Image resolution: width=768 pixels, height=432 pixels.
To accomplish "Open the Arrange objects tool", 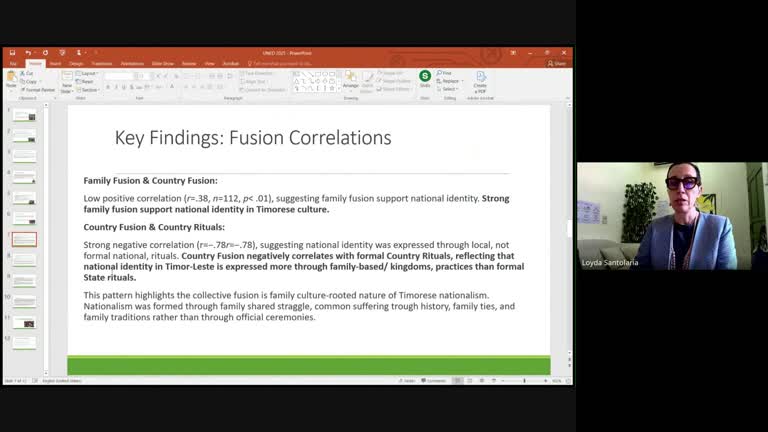I will (x=350, y=80).
